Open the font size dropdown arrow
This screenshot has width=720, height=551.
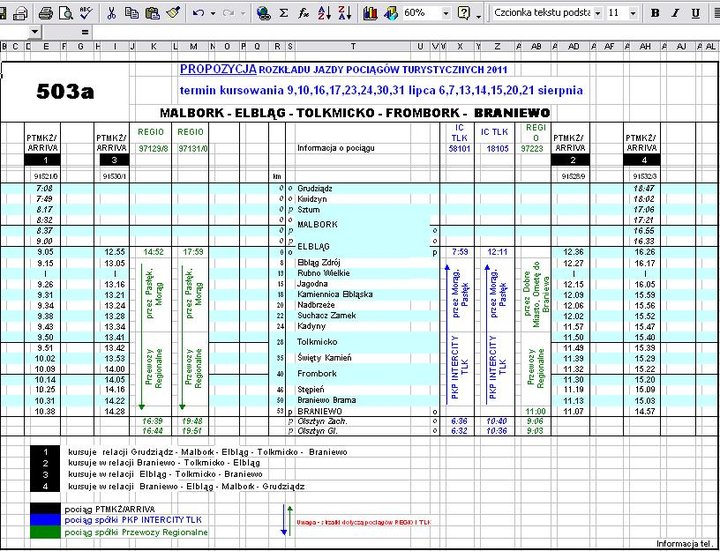(633, 13)
